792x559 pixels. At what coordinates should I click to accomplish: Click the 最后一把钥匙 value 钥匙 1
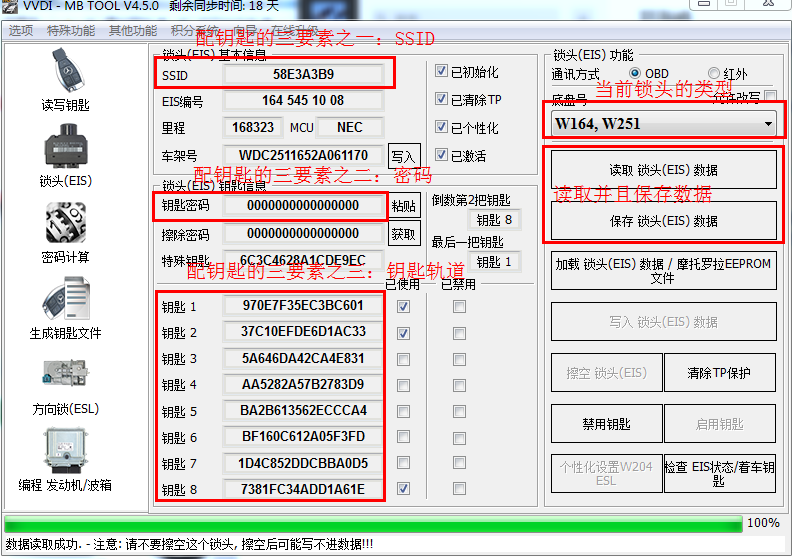point(494,262)
